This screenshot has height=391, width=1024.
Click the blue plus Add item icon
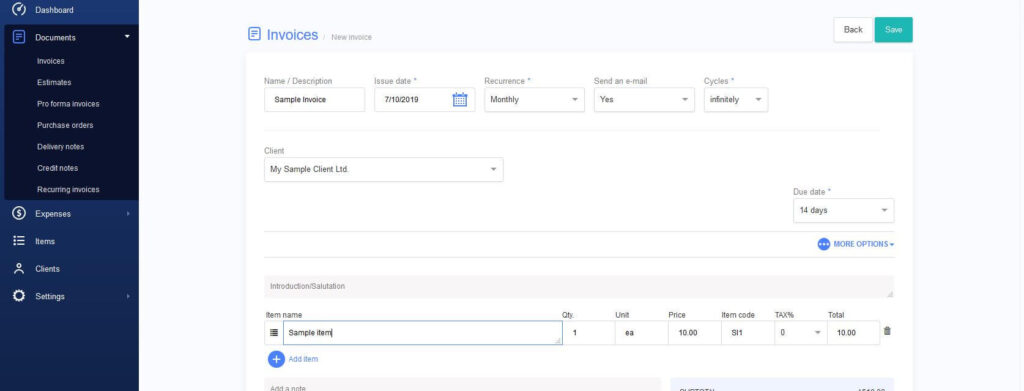click(x=276, y=359)
